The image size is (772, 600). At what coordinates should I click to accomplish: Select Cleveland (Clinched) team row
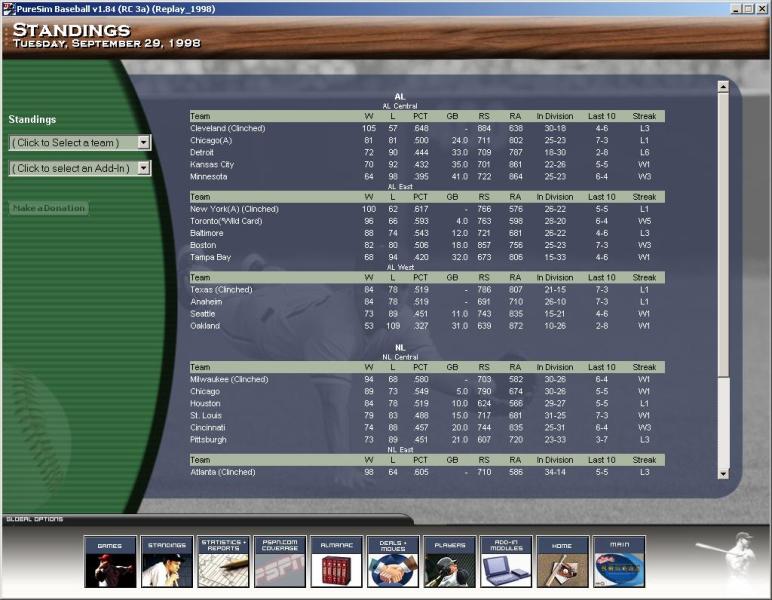(x=427, y=128)
